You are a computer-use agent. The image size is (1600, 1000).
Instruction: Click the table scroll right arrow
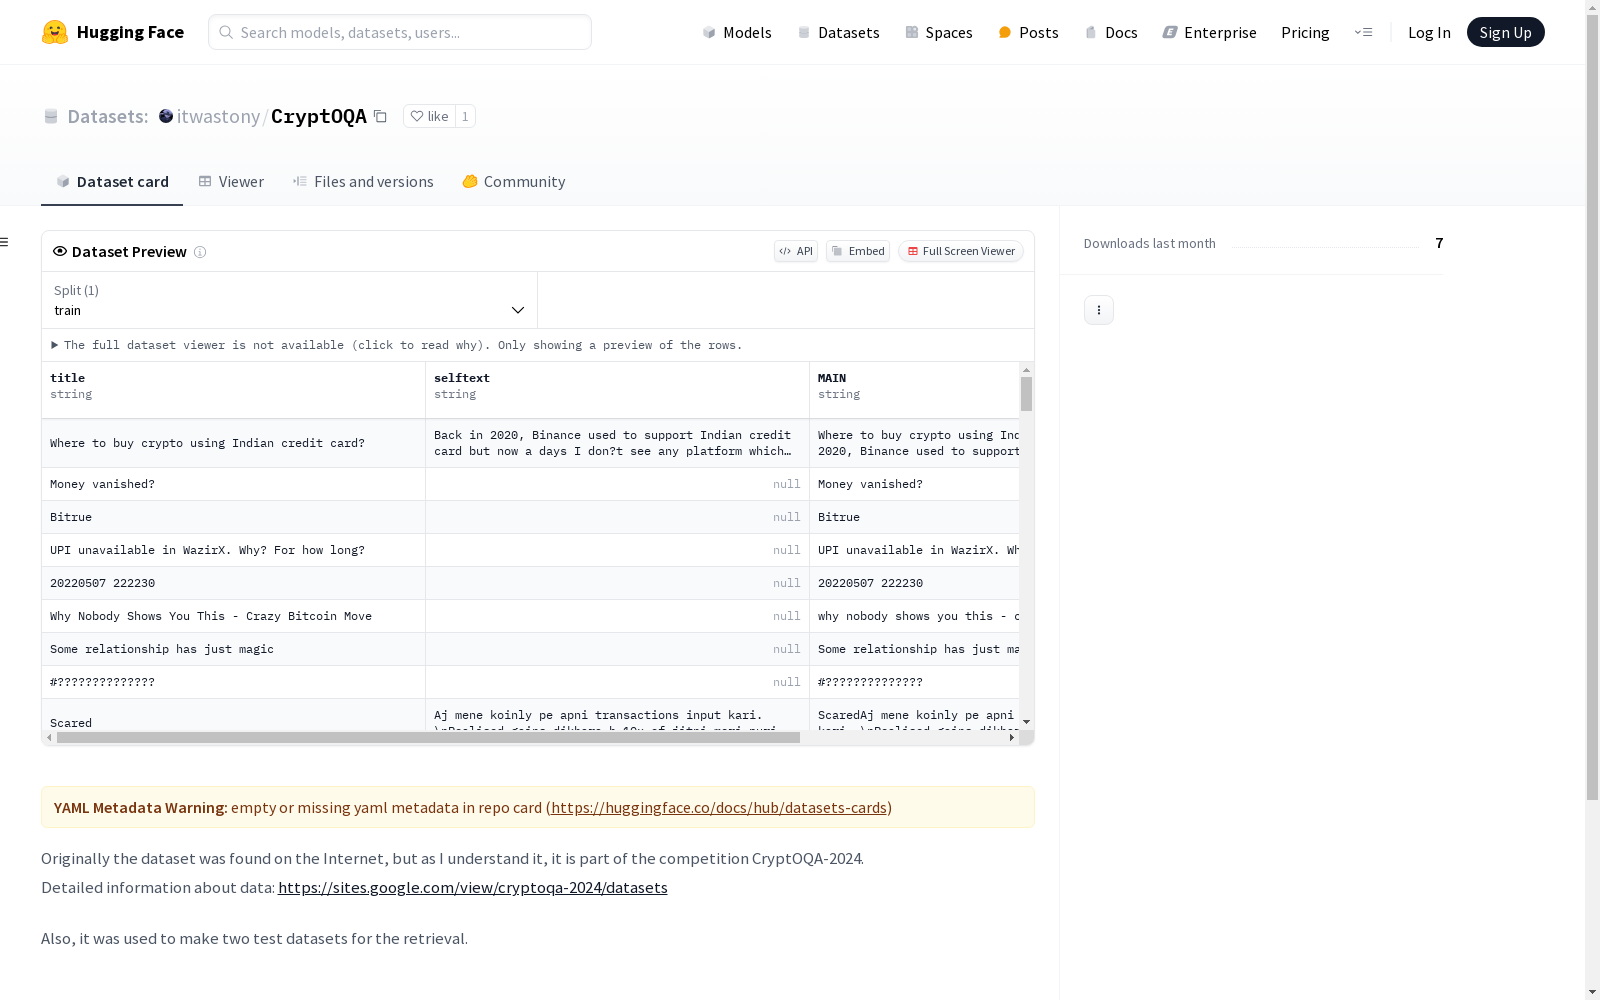click(1012, 738)
